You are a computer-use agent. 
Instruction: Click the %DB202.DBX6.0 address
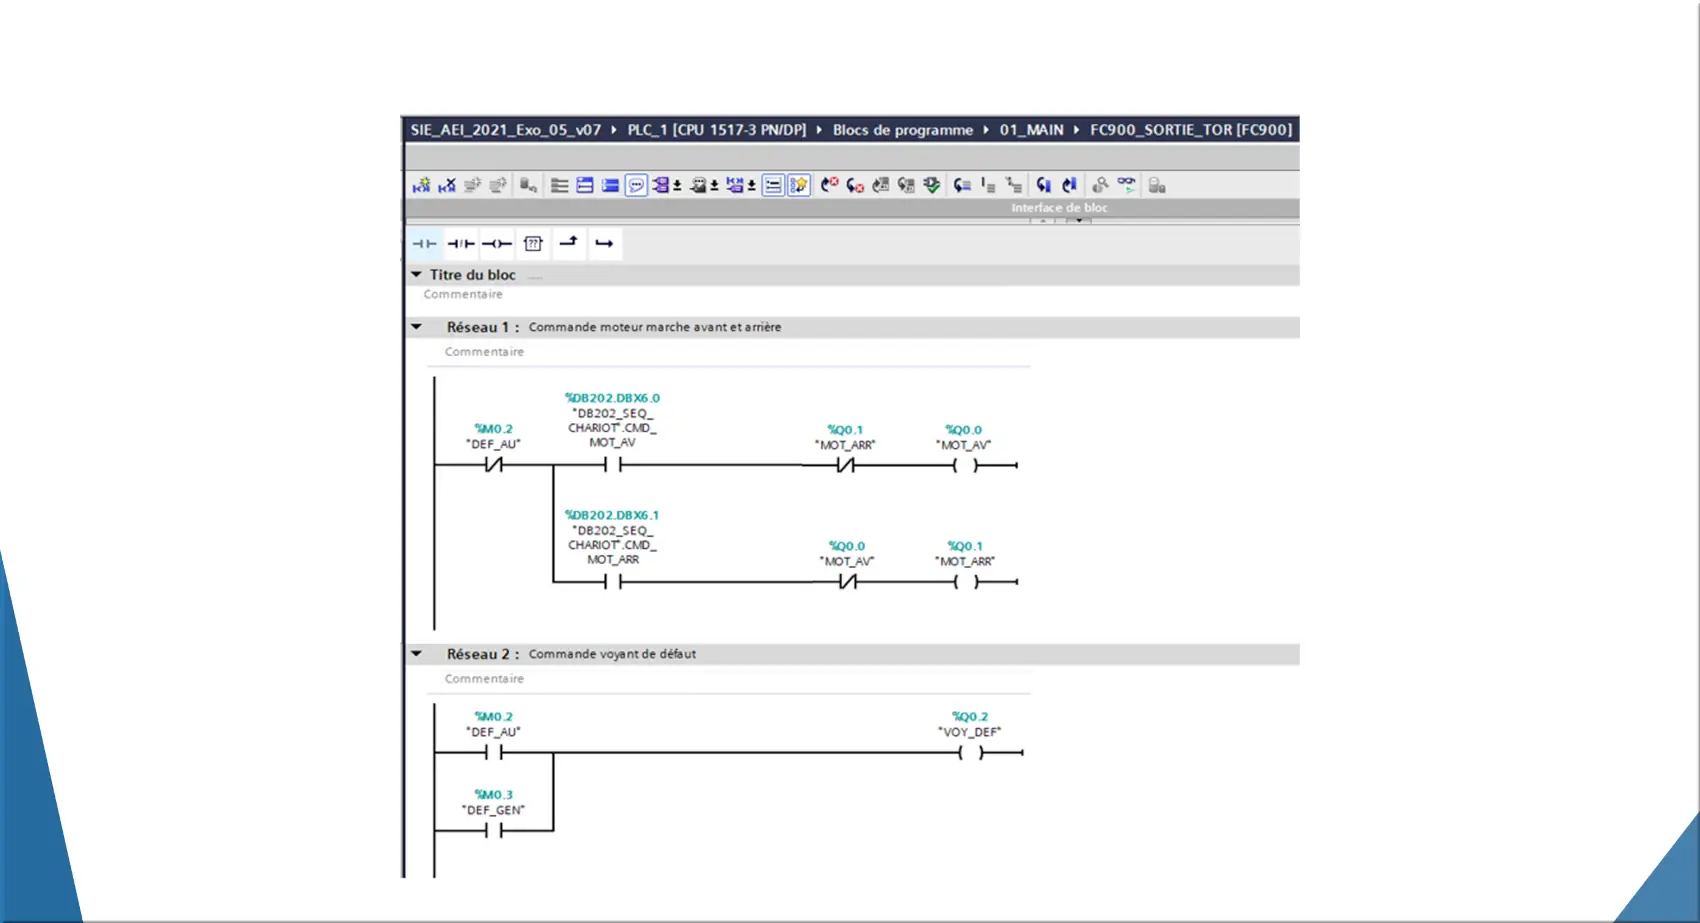612,398
